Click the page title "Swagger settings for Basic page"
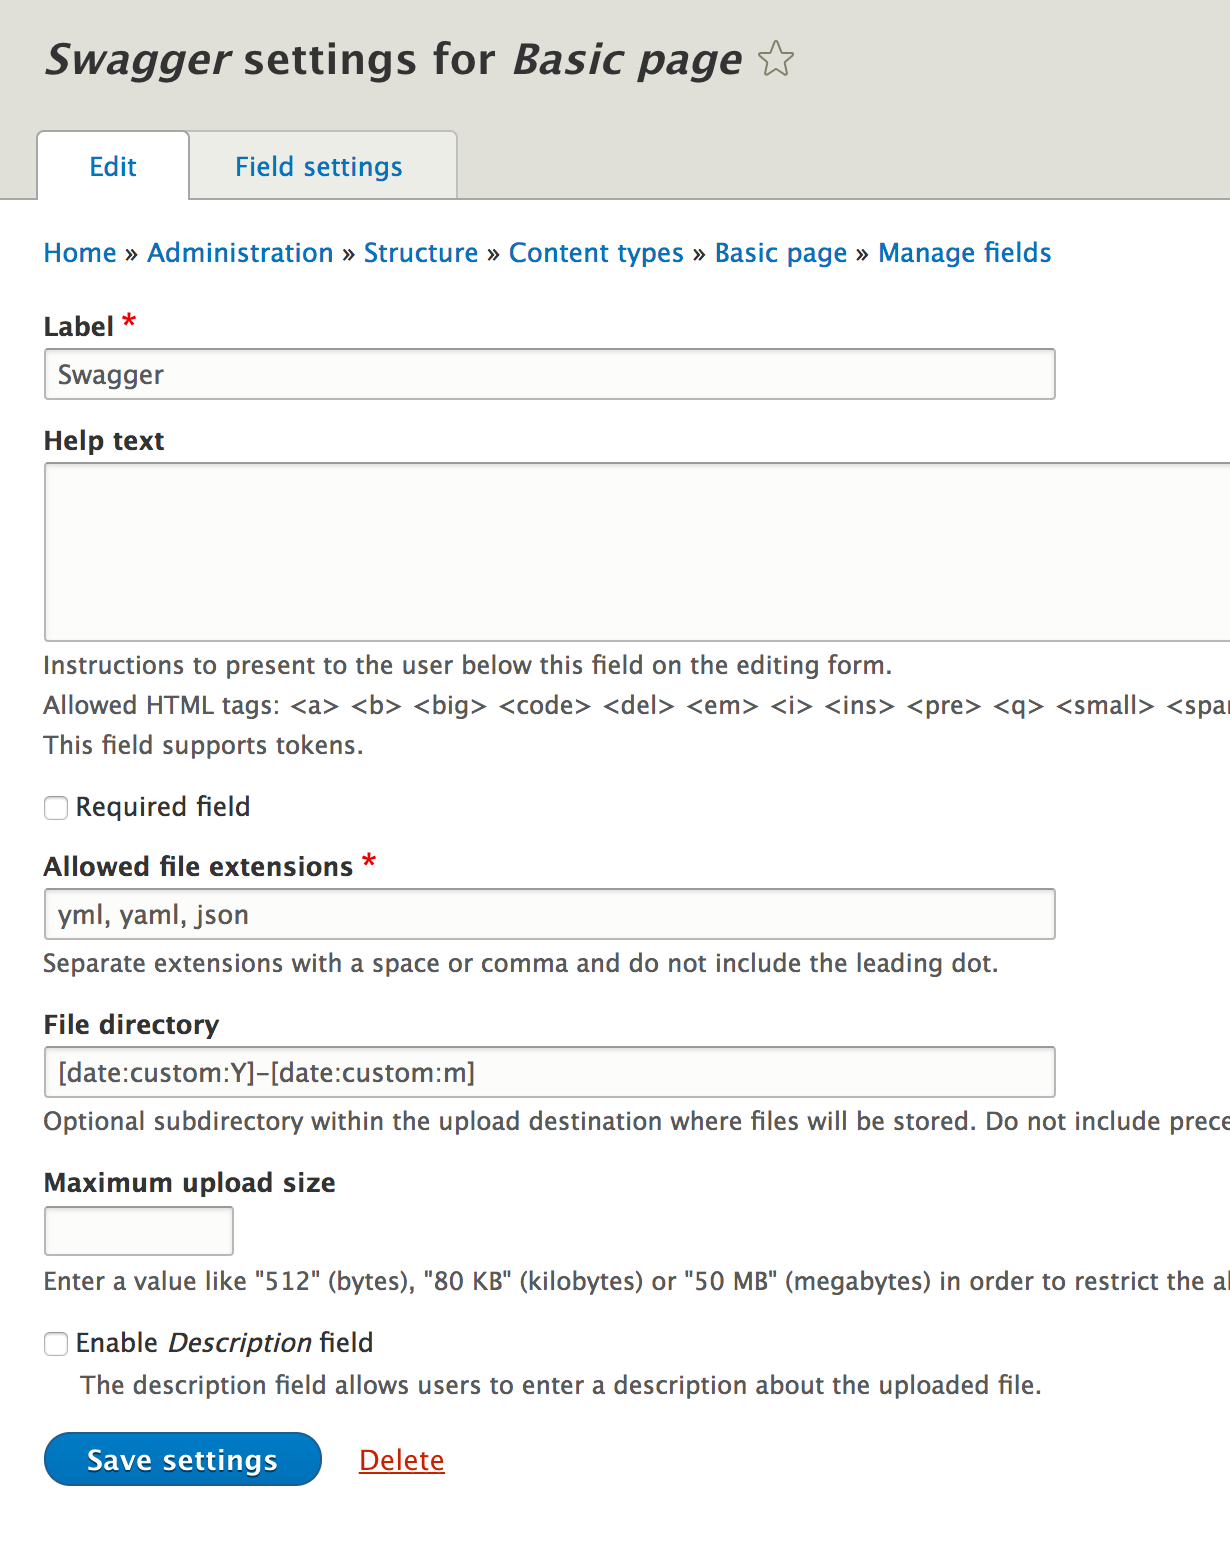1230x1550 pixels. [394, 59]
